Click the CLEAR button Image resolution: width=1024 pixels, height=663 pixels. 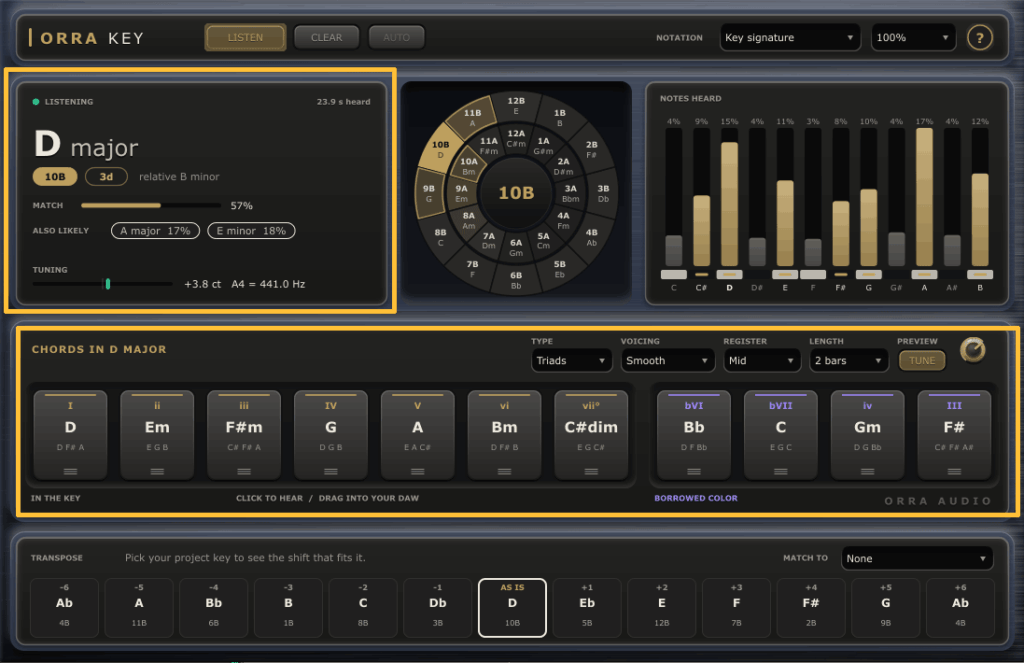327,37
